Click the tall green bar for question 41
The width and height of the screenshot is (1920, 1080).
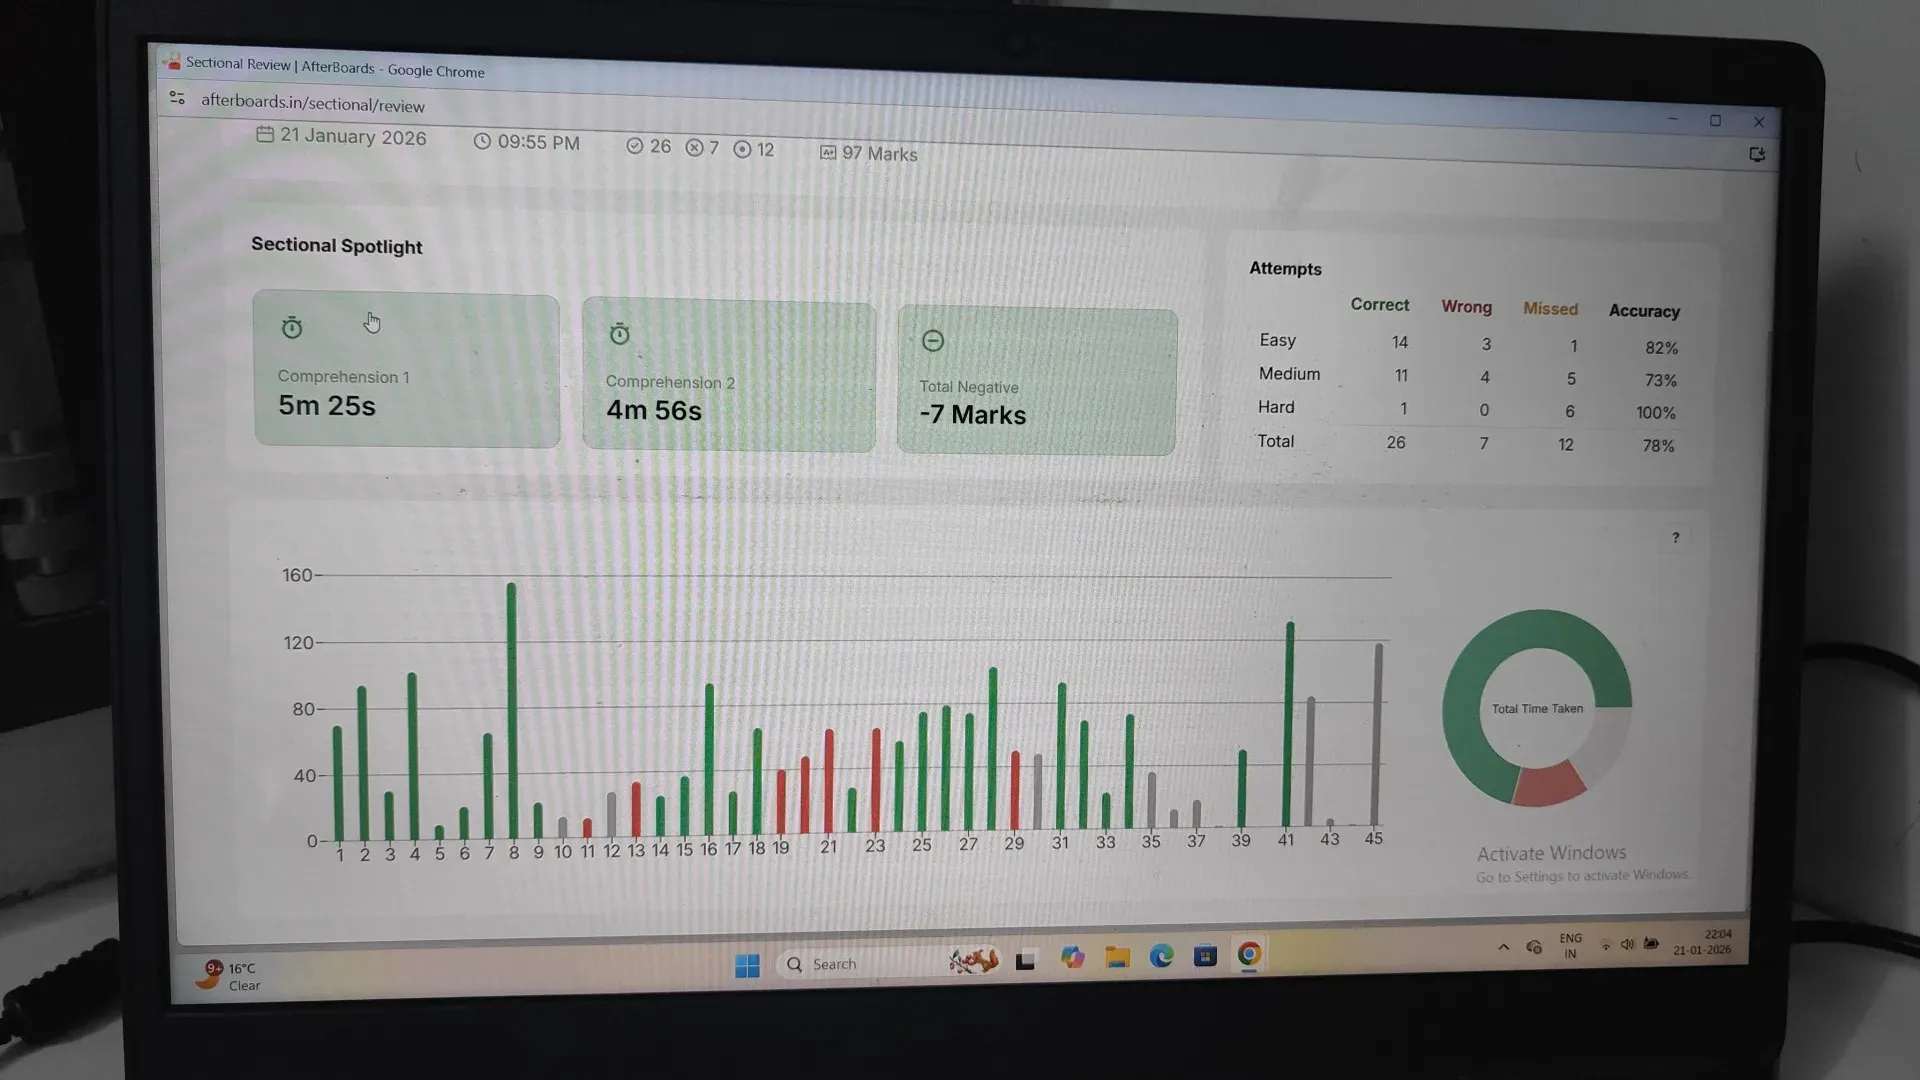[1289, 724]
